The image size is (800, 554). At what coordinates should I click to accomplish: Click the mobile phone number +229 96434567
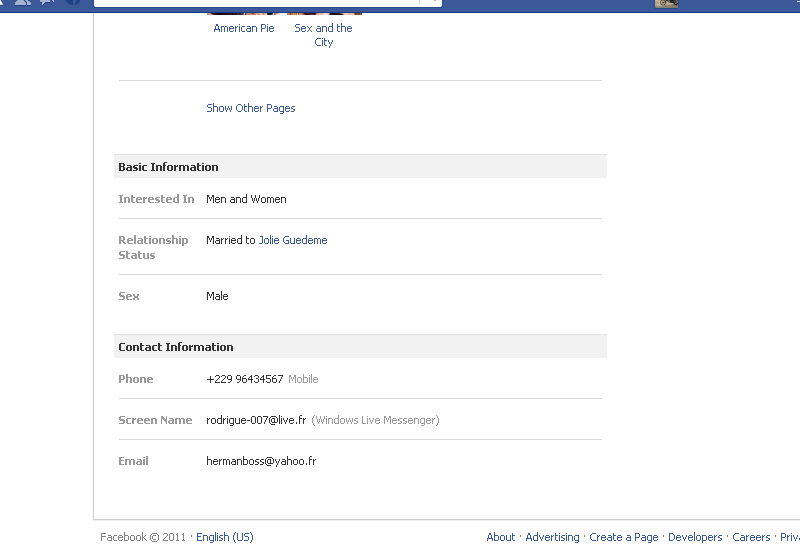[245, 379]
